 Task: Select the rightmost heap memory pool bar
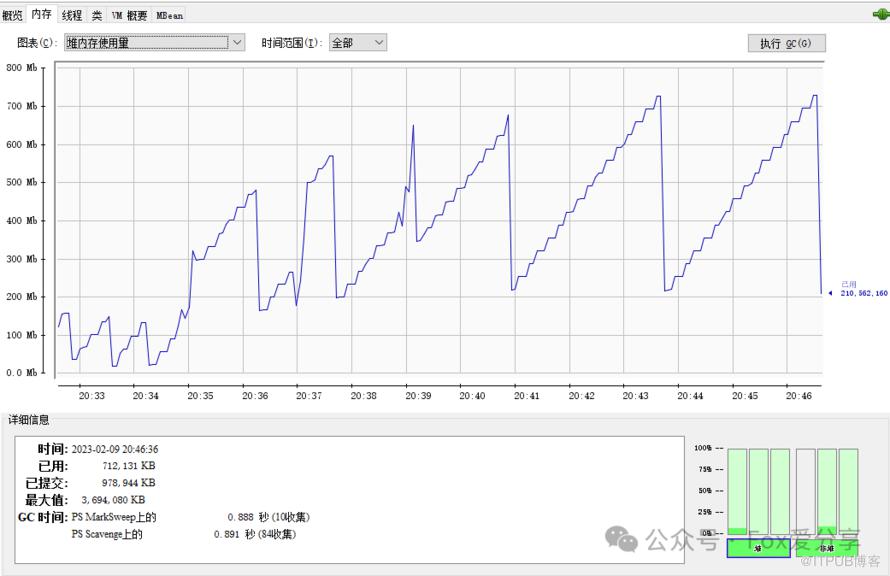[x=780, y=491]
